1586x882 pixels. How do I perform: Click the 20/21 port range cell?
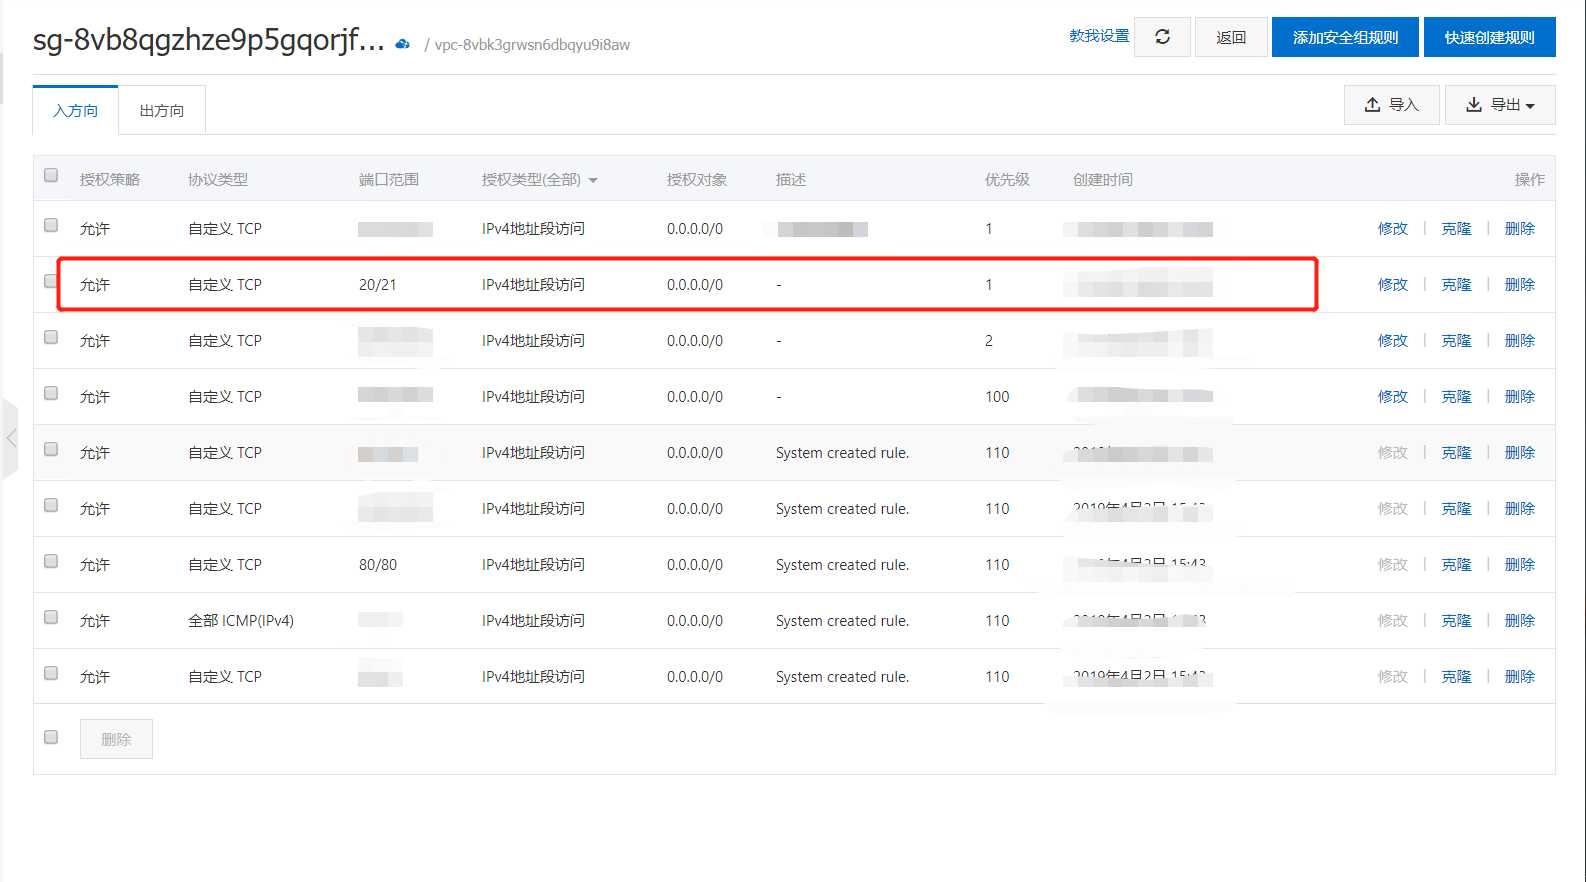pyautogui.click(x=378, y=285)
